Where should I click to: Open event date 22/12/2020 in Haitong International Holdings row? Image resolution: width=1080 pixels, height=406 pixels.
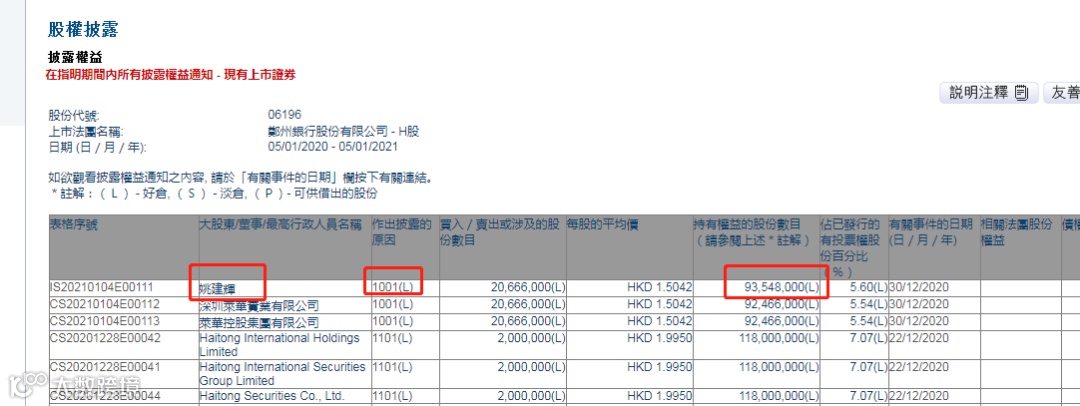tap(917, 338)
